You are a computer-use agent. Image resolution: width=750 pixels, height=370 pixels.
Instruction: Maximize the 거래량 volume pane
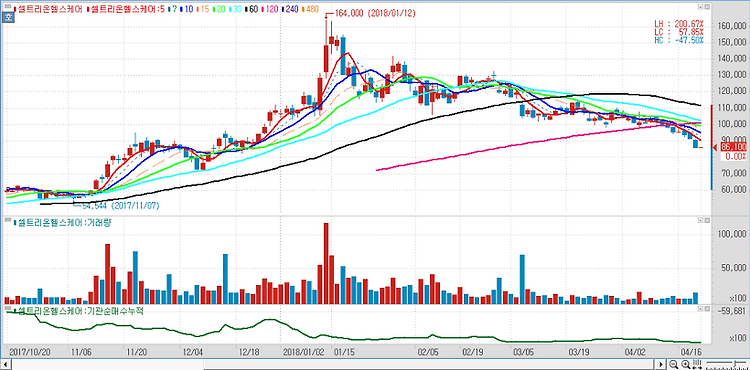pyautogui.click(x=700, y=221)
